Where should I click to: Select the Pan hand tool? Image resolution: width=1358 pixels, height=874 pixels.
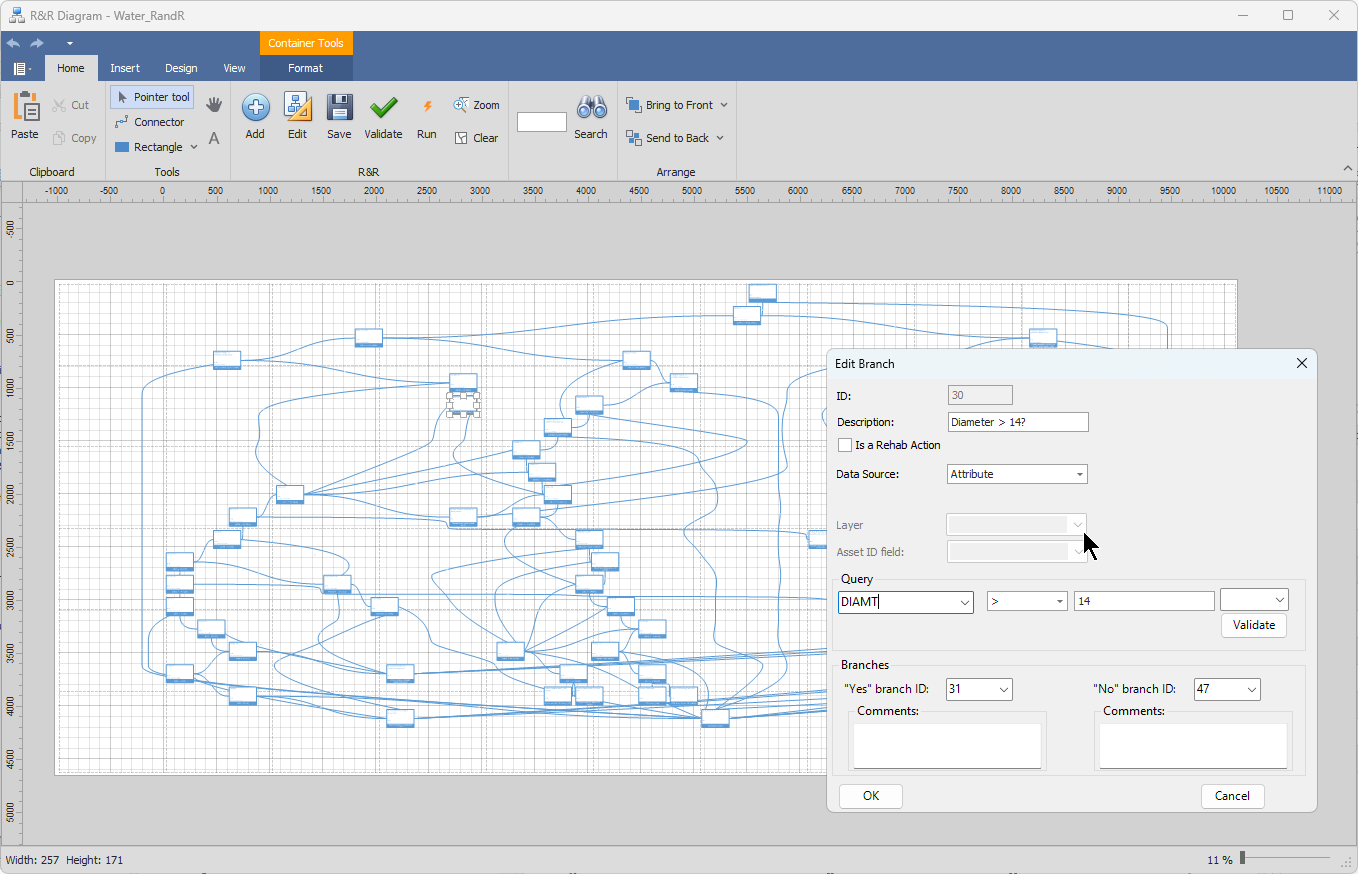[x=214, y=105]
